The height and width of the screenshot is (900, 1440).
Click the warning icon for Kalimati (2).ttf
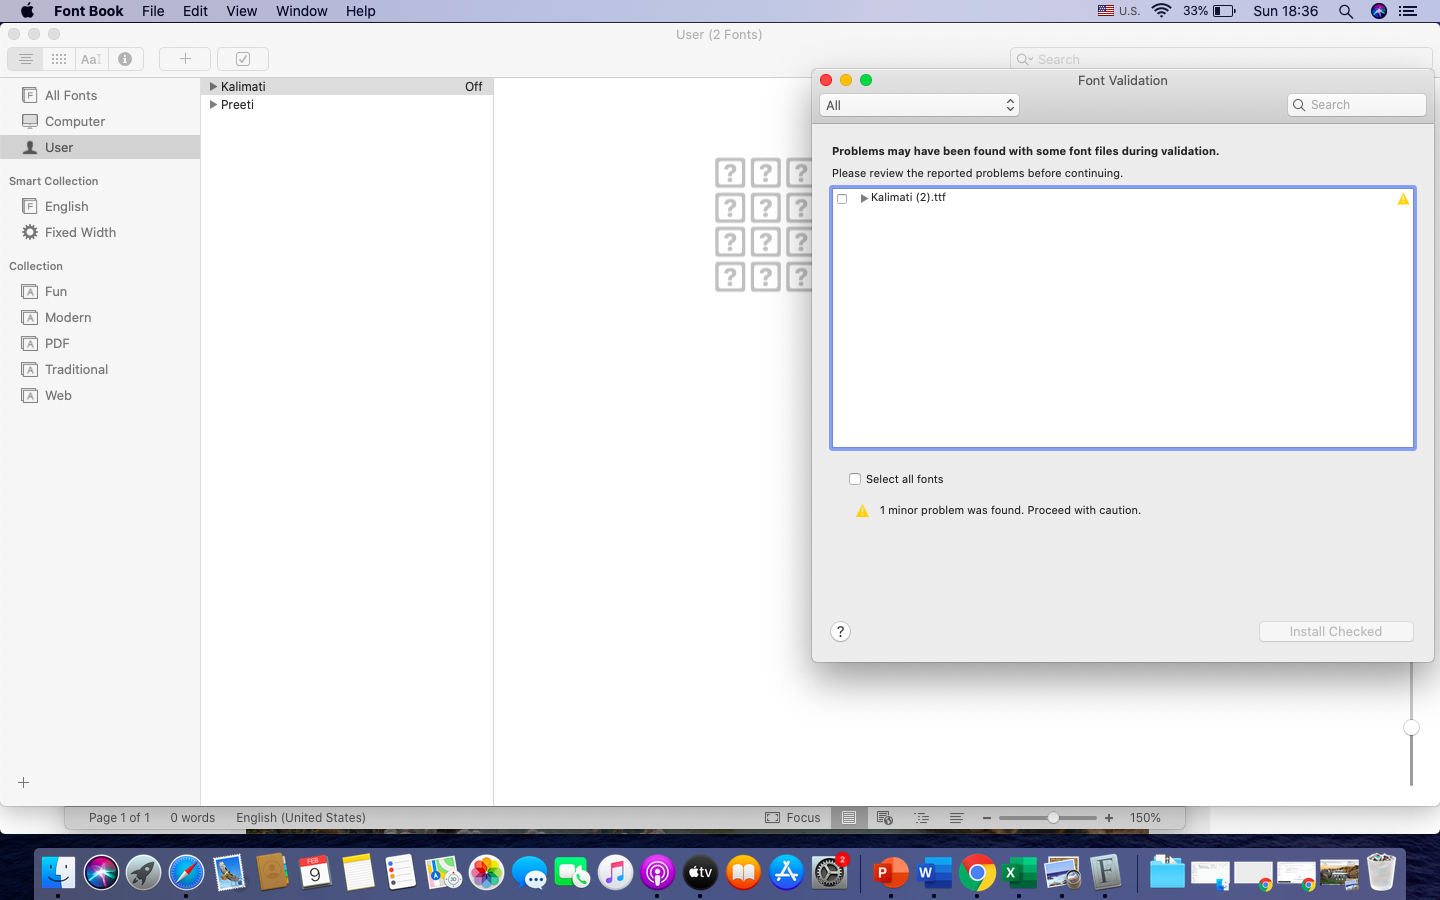(1403, 199)
